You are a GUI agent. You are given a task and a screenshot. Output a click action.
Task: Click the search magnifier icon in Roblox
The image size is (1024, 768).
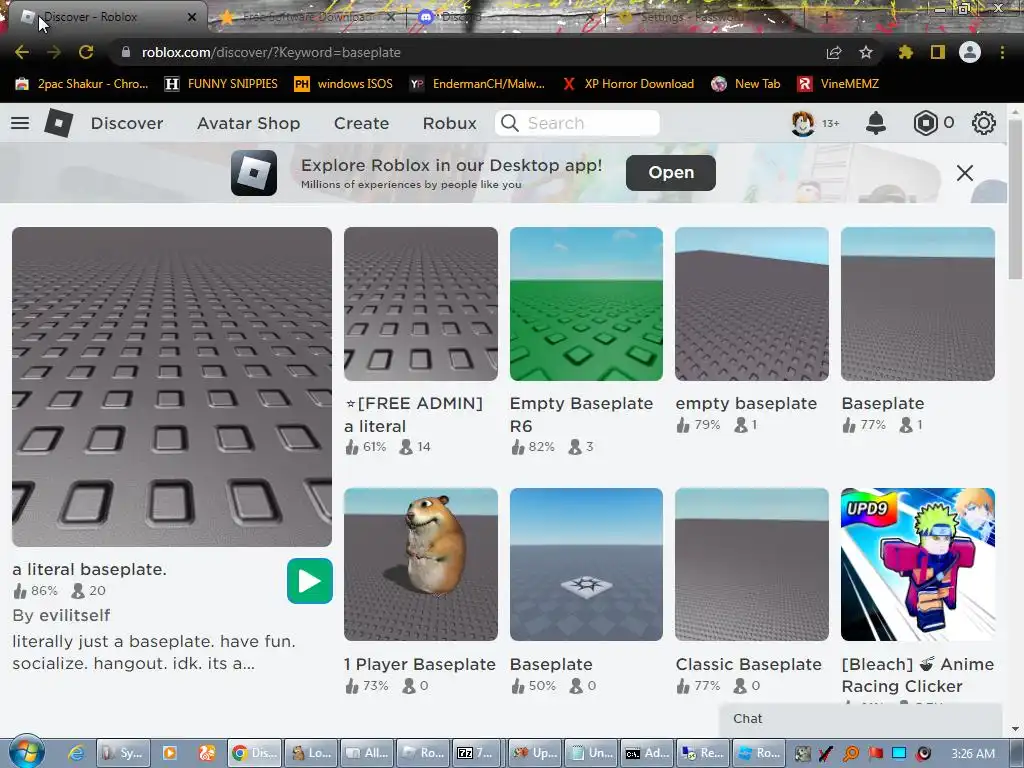[510, 123]
